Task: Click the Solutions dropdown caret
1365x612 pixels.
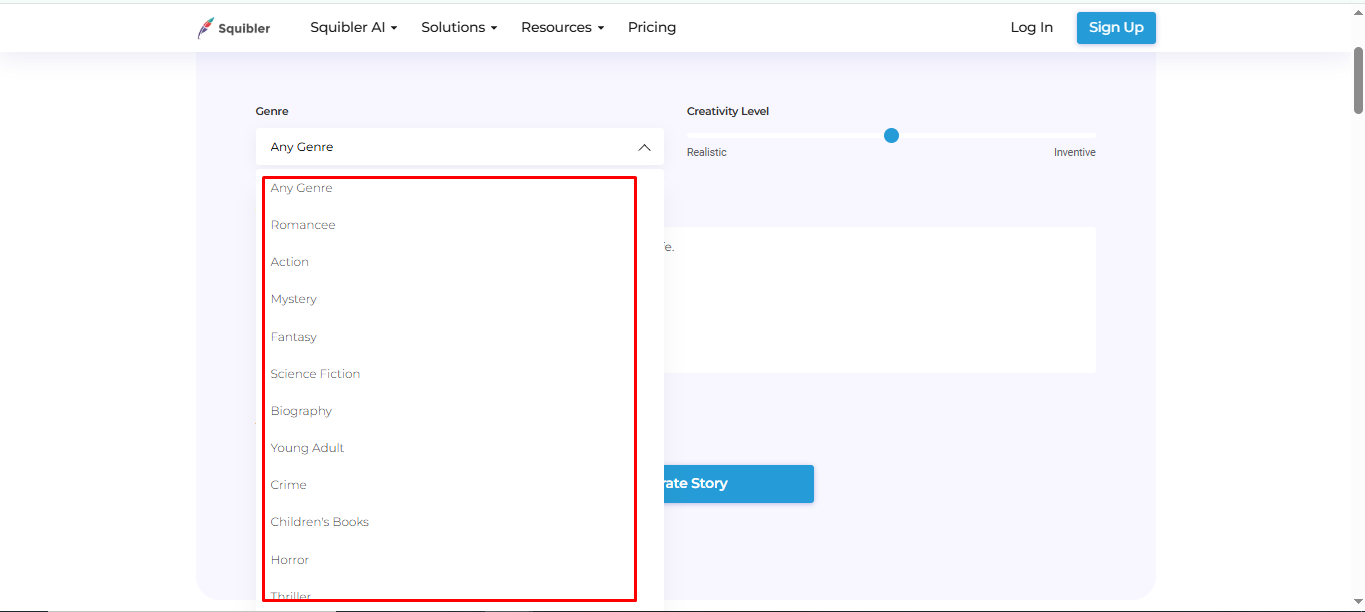Action: [x=495, y=28]
